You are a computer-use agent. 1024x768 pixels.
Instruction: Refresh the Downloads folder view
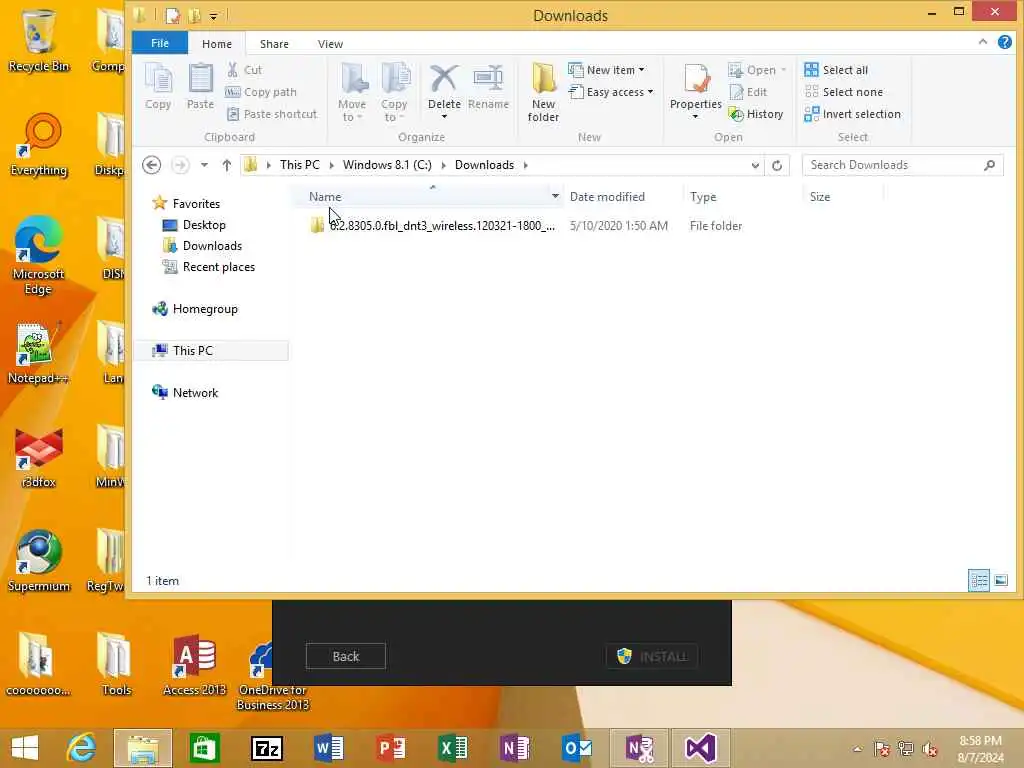(777, 165)
